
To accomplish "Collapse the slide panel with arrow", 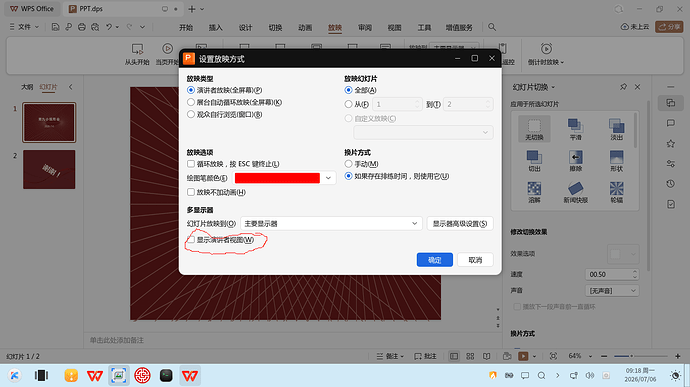I will point(70,87).
